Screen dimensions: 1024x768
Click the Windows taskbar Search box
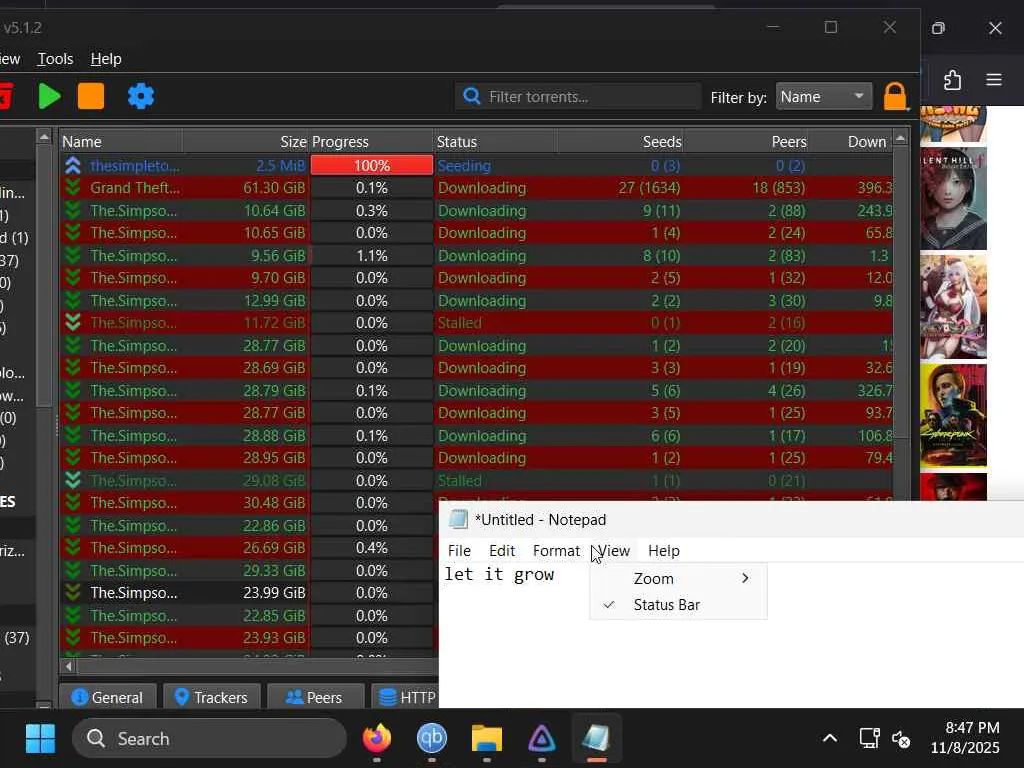(209, 739)
